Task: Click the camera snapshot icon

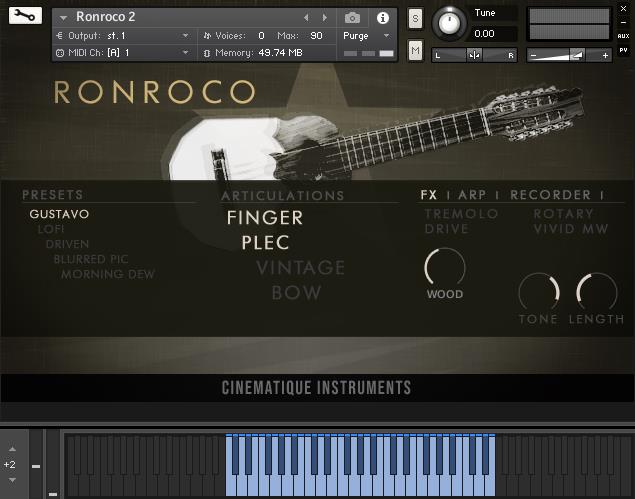Action: (352, 18)
